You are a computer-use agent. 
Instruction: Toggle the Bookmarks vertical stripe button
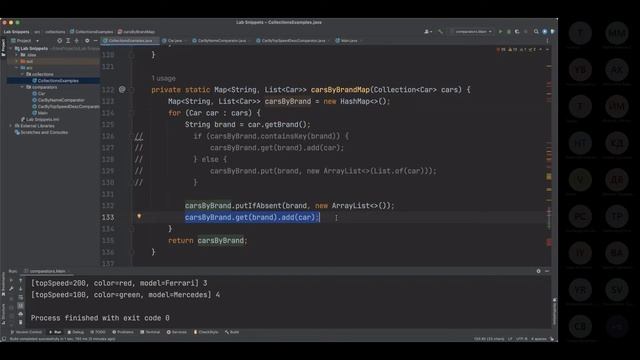pyautogui.click(x=3, y=284)
